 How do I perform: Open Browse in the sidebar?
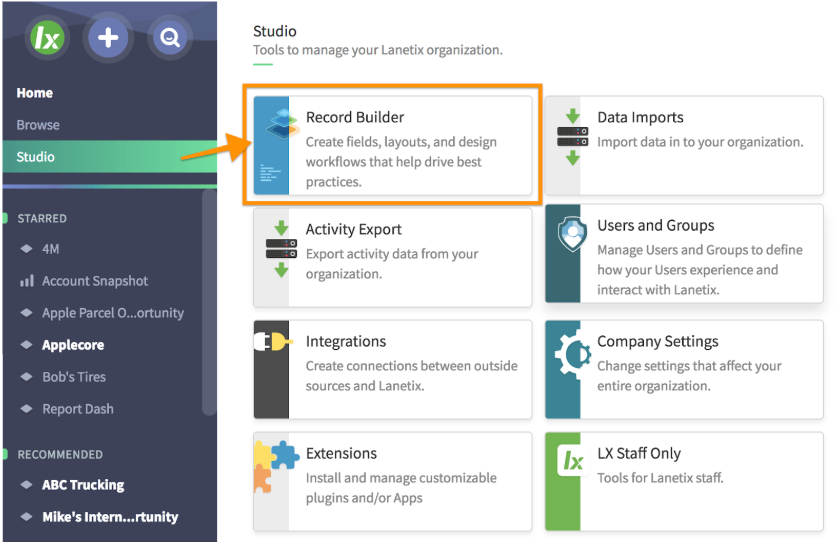38,125
